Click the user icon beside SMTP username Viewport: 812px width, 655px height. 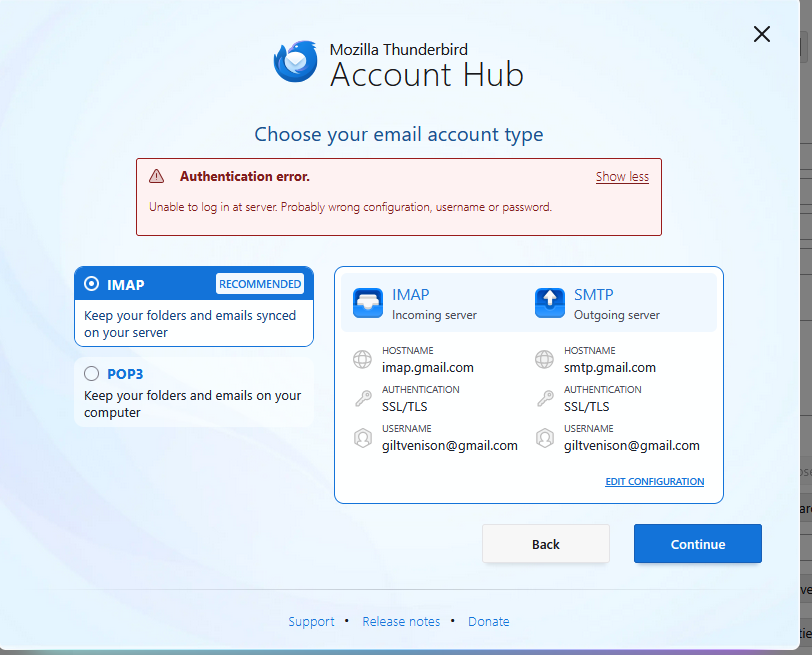click(544, 438)
